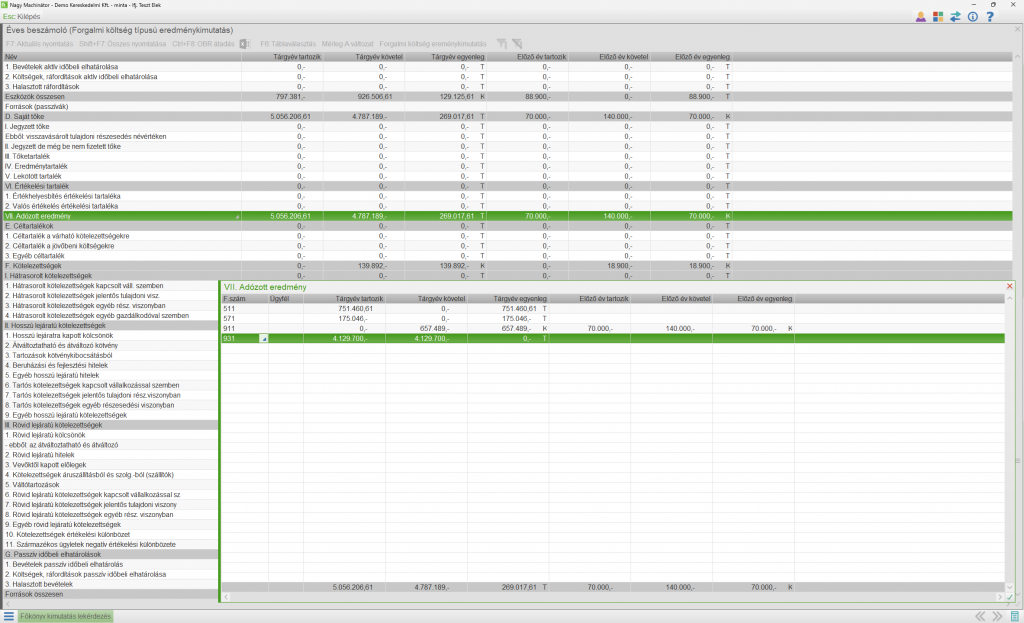
Task: Open the info circle icon
Action: click(973, 17)
